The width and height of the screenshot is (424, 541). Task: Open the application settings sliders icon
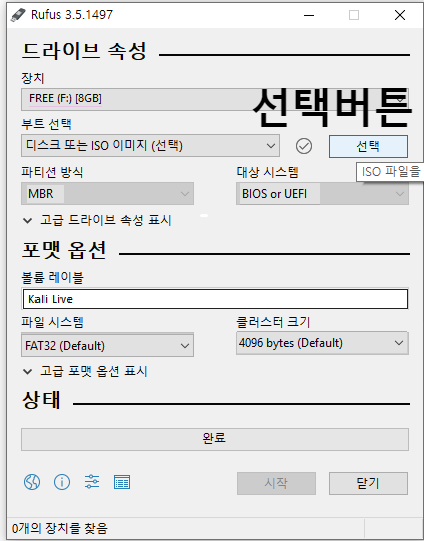point(92,482)
